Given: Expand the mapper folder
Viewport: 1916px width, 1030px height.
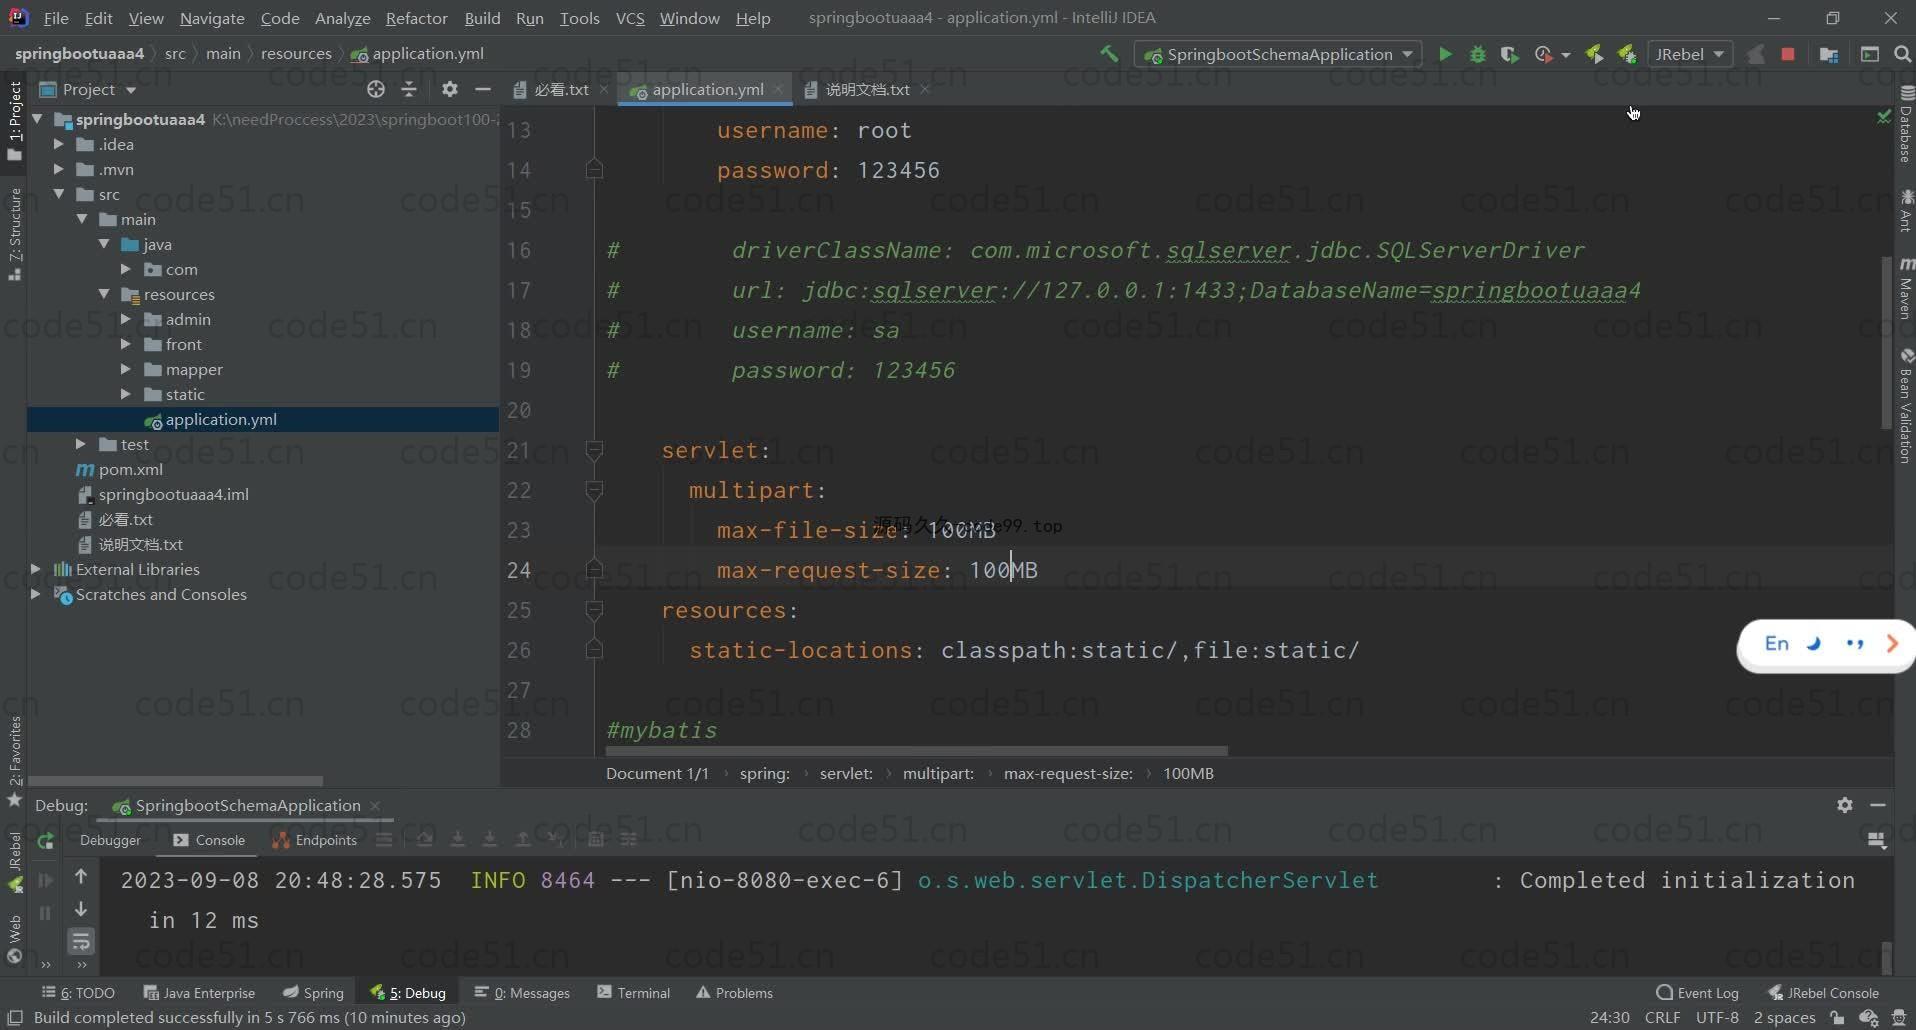Looking at the screenshot, I should [126, 369].
